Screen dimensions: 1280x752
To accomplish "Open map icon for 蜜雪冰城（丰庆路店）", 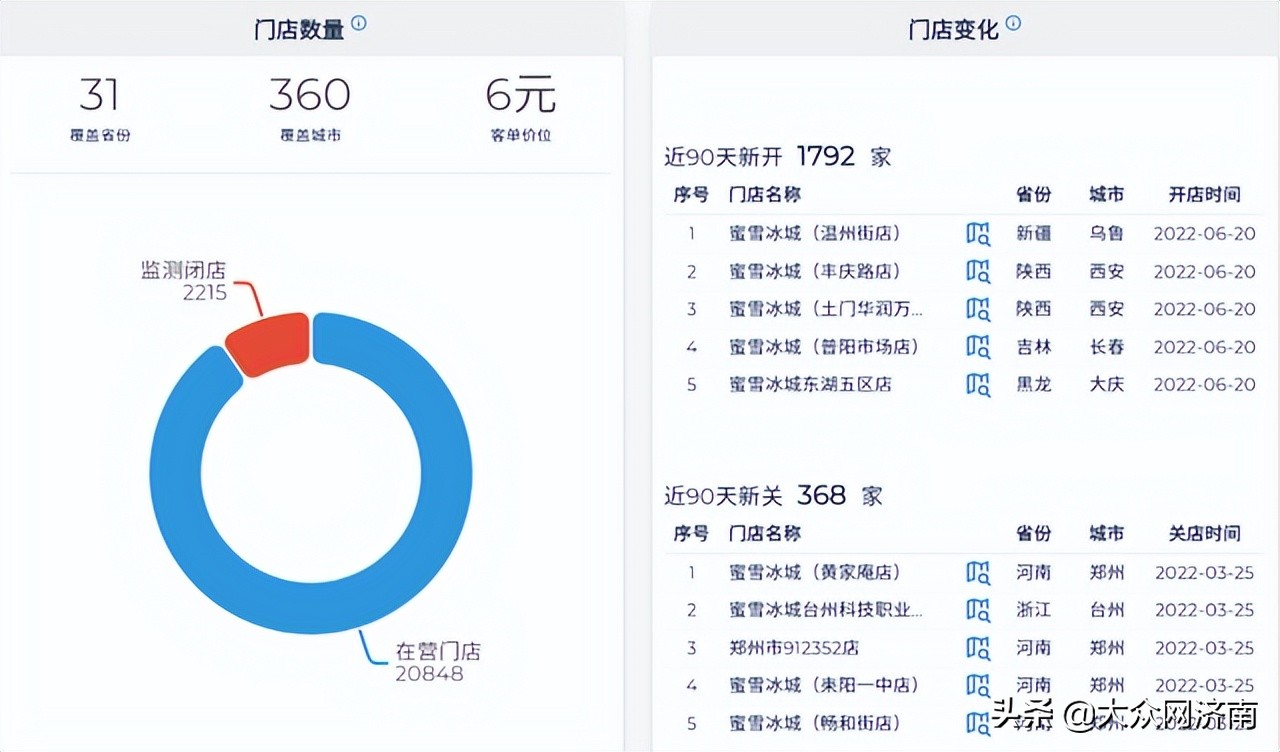I will coord(978,272).
